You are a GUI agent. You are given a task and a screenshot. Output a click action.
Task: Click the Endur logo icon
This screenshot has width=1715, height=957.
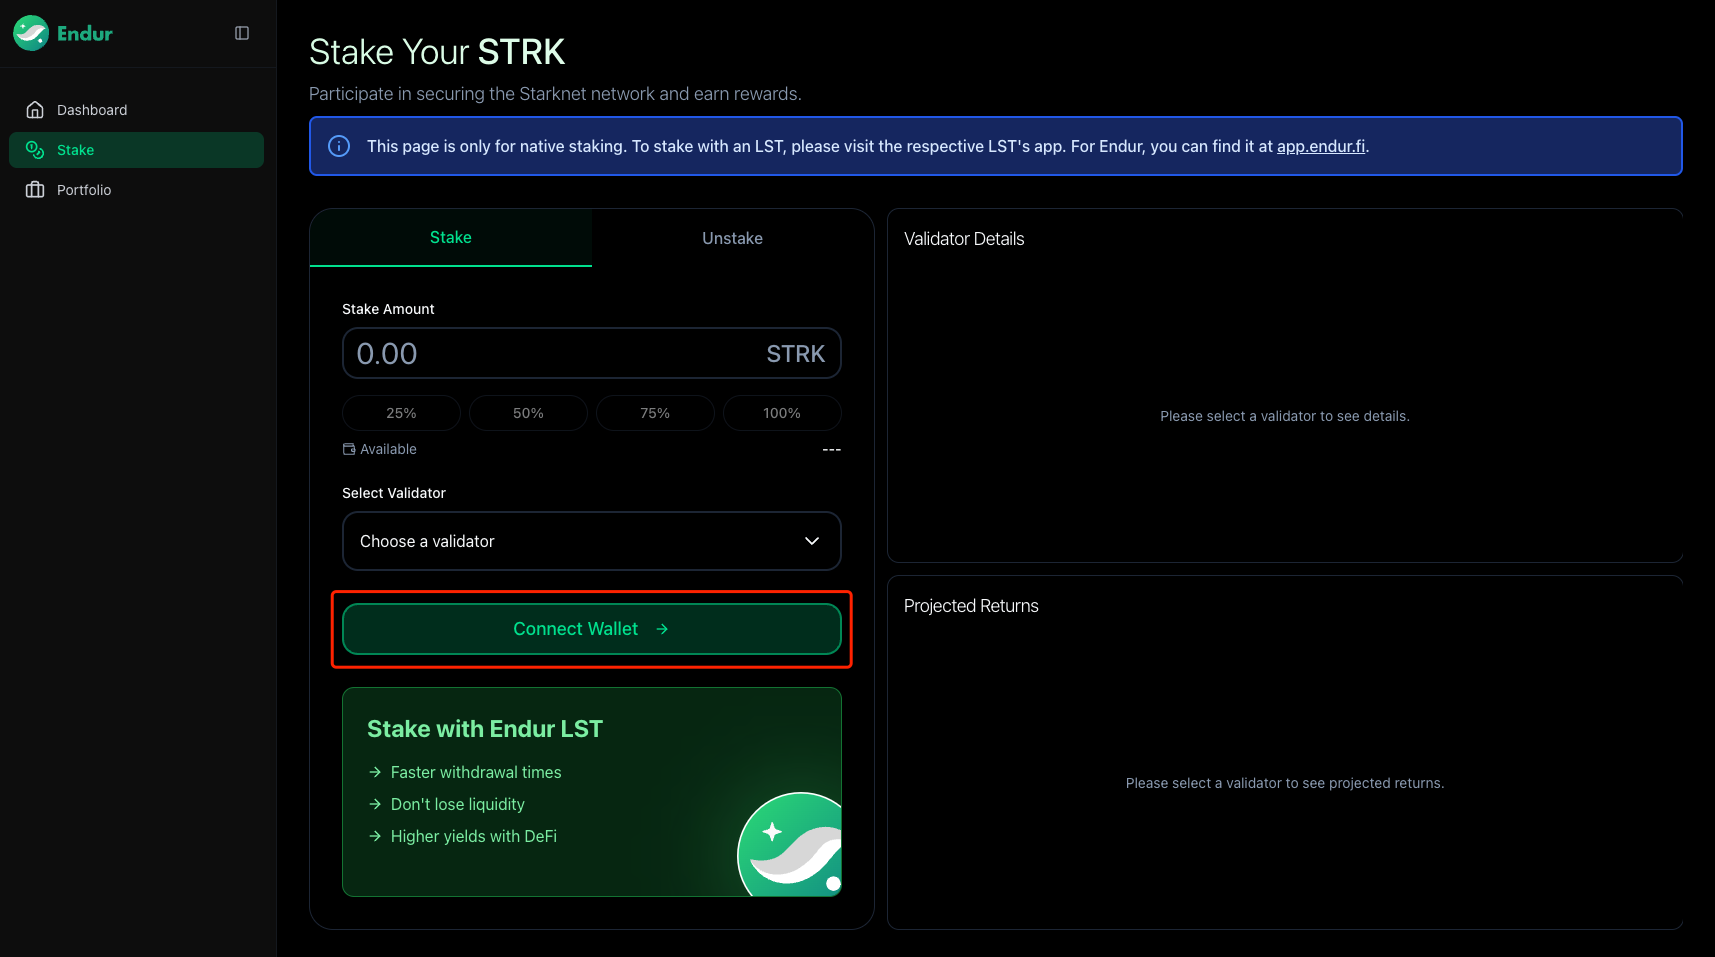(x=31, y=33)
